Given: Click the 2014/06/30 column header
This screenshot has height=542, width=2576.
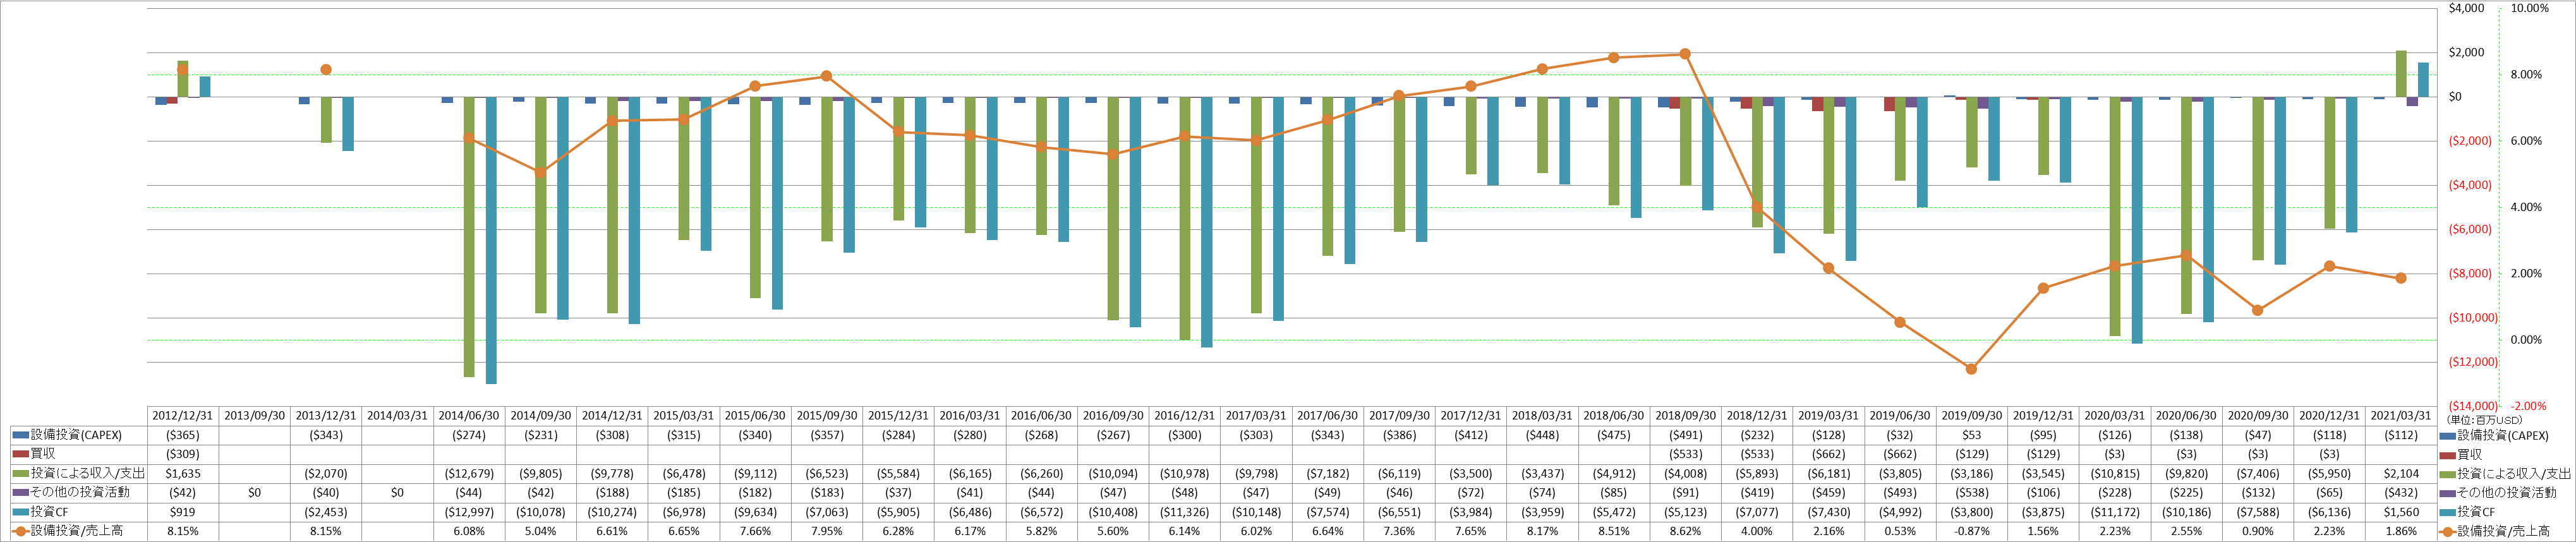Looking at the screenshot, I should coord(469,416).
